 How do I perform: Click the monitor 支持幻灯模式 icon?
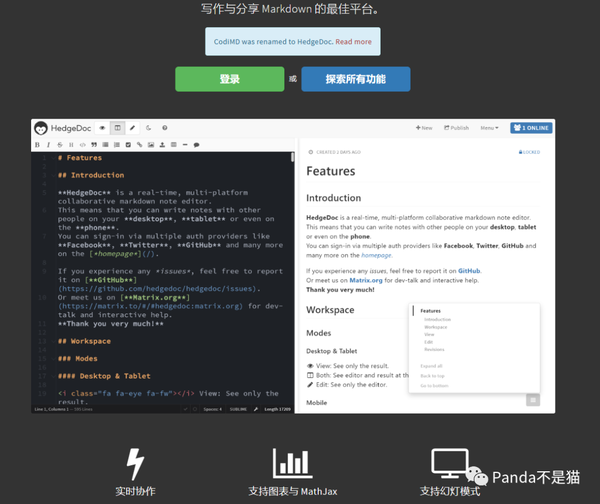click(450, 463)
